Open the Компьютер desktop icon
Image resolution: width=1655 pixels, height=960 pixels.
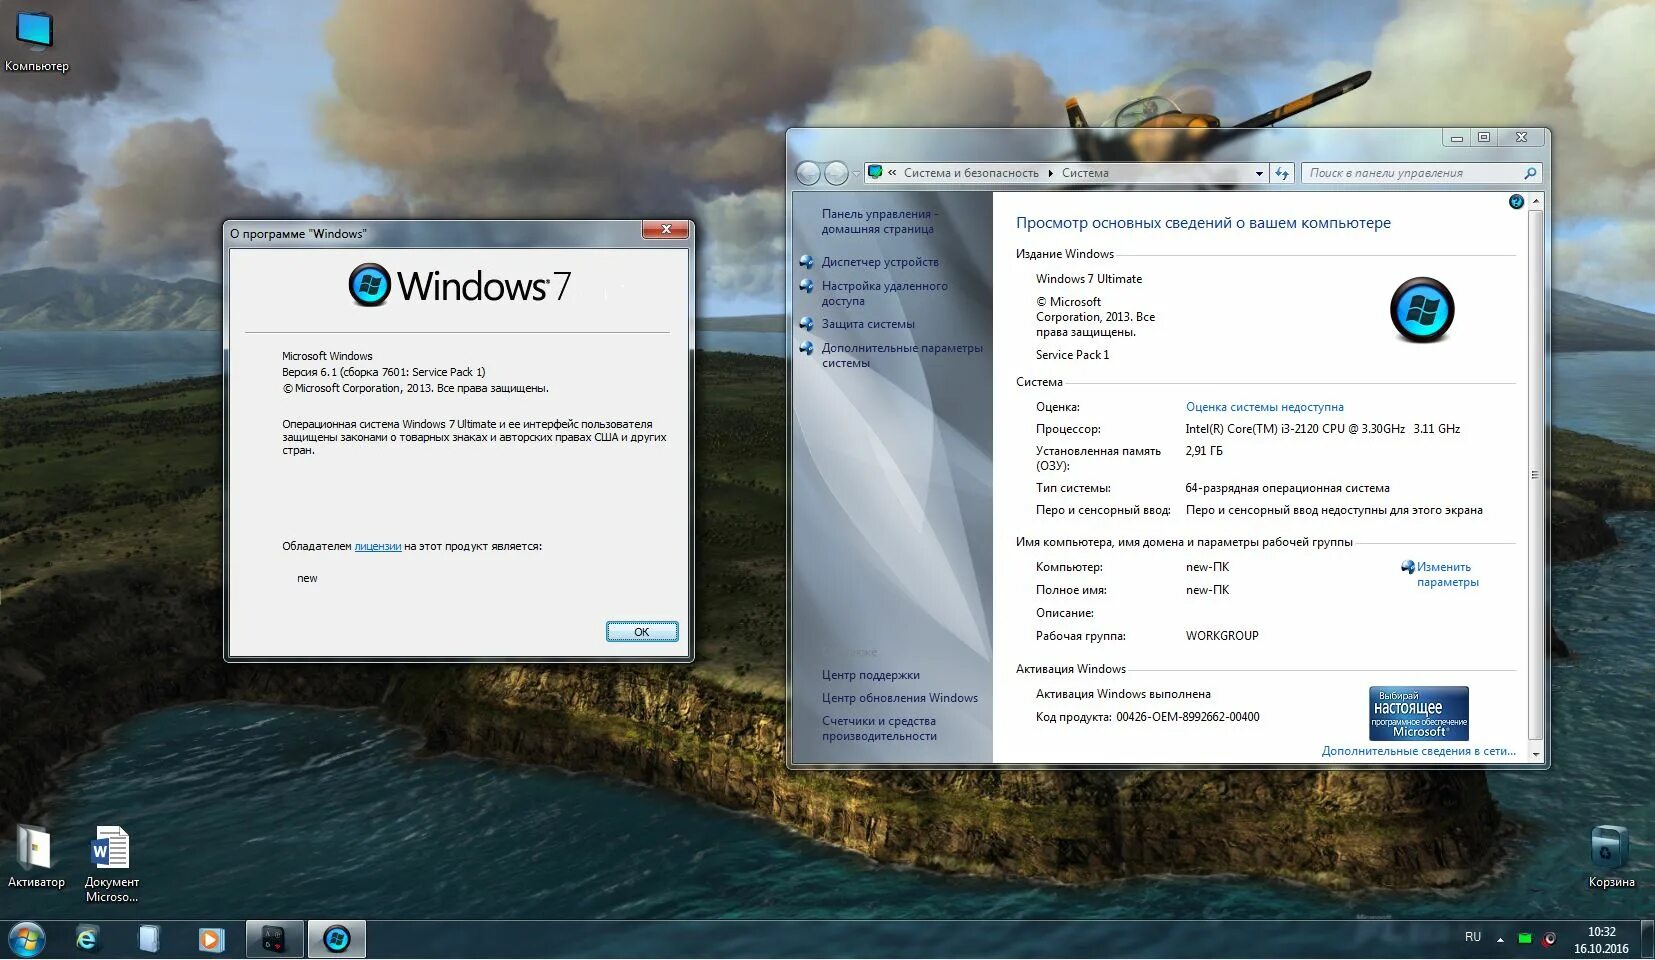click(x=37, y=33)
